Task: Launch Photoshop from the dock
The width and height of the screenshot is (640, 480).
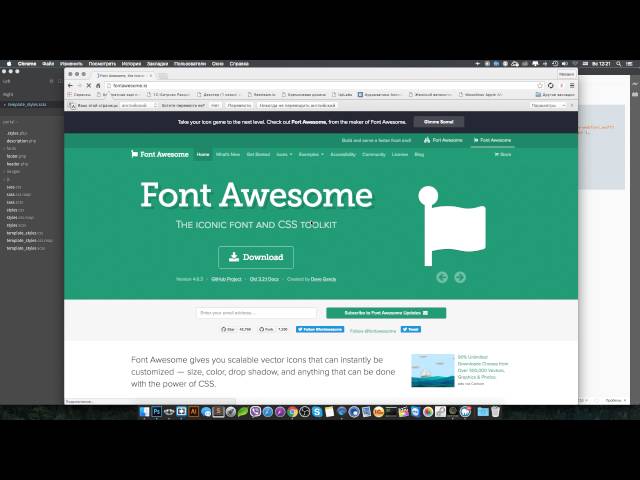Action: pos(156,412)
